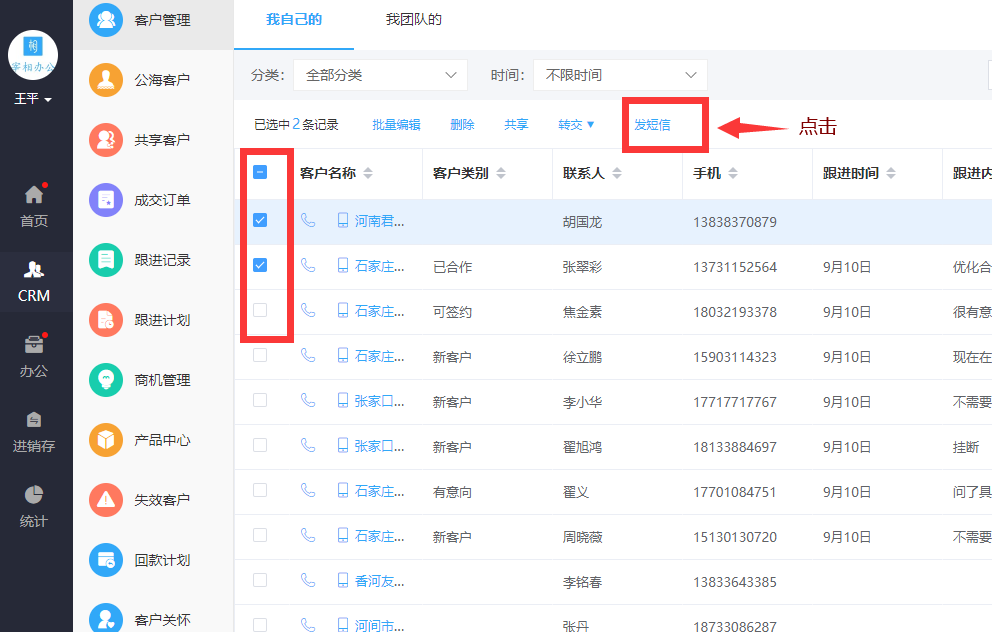Check the 徐立鹏 row checkbox
This screenshot has width=992, height=632.
pos(260,355)
